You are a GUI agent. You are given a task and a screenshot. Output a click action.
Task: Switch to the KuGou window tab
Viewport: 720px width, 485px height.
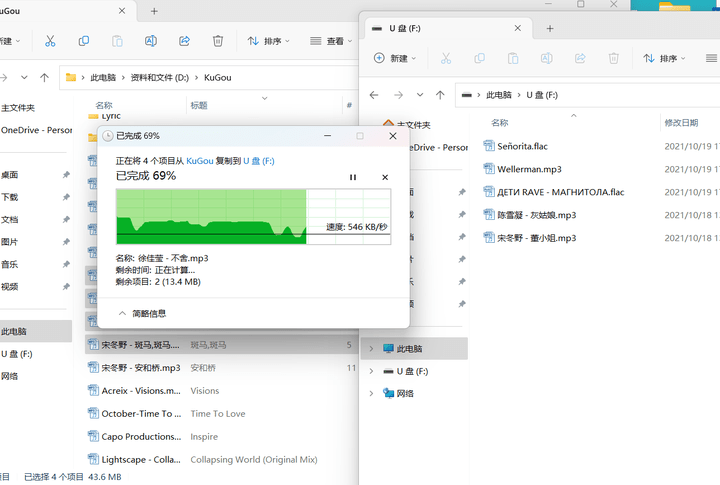coord(60,11)
